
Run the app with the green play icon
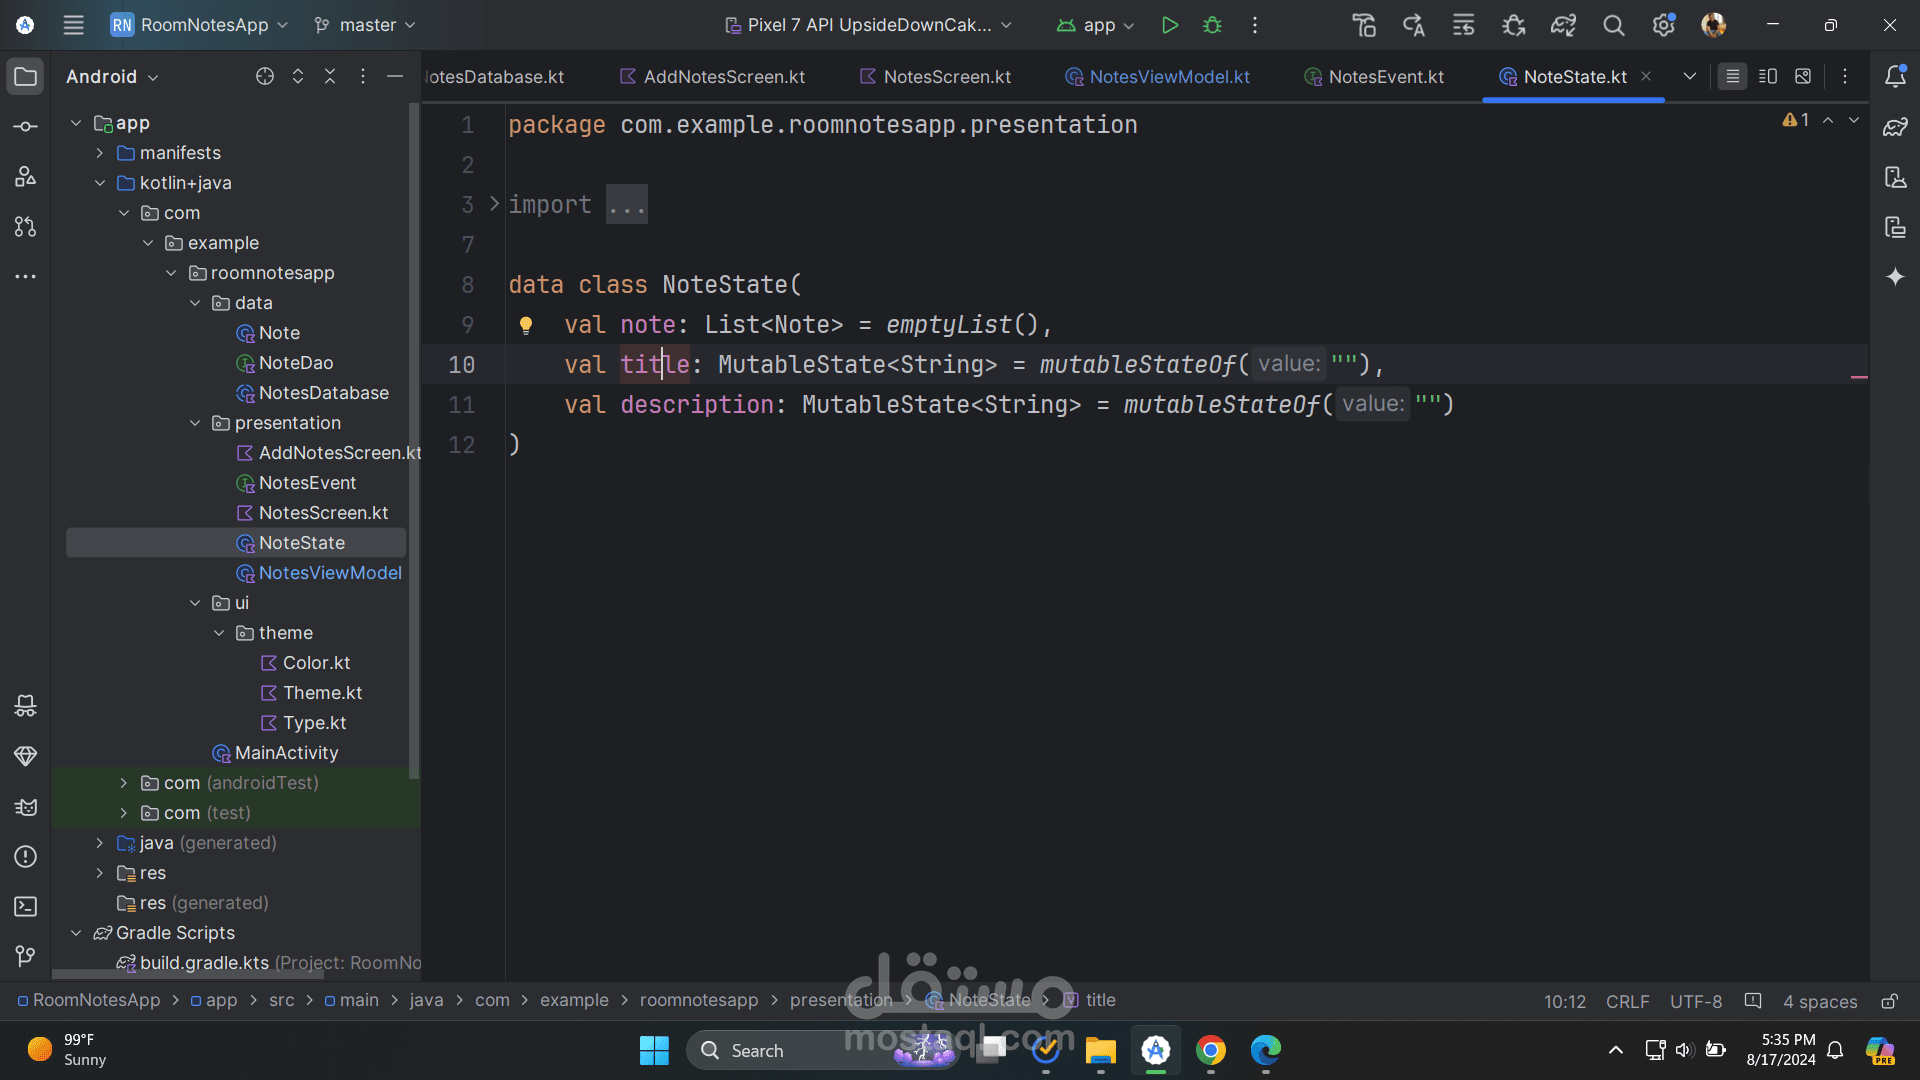pyautogui.click(x=1169, y=25)
